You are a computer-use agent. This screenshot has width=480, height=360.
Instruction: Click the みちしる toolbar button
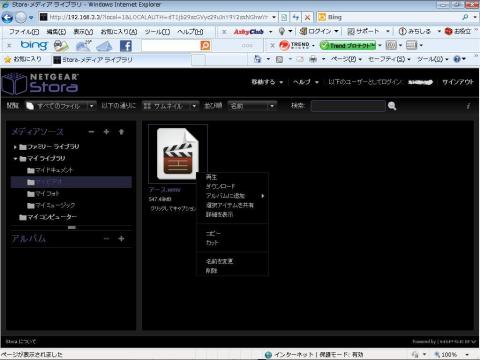point(415,31)
